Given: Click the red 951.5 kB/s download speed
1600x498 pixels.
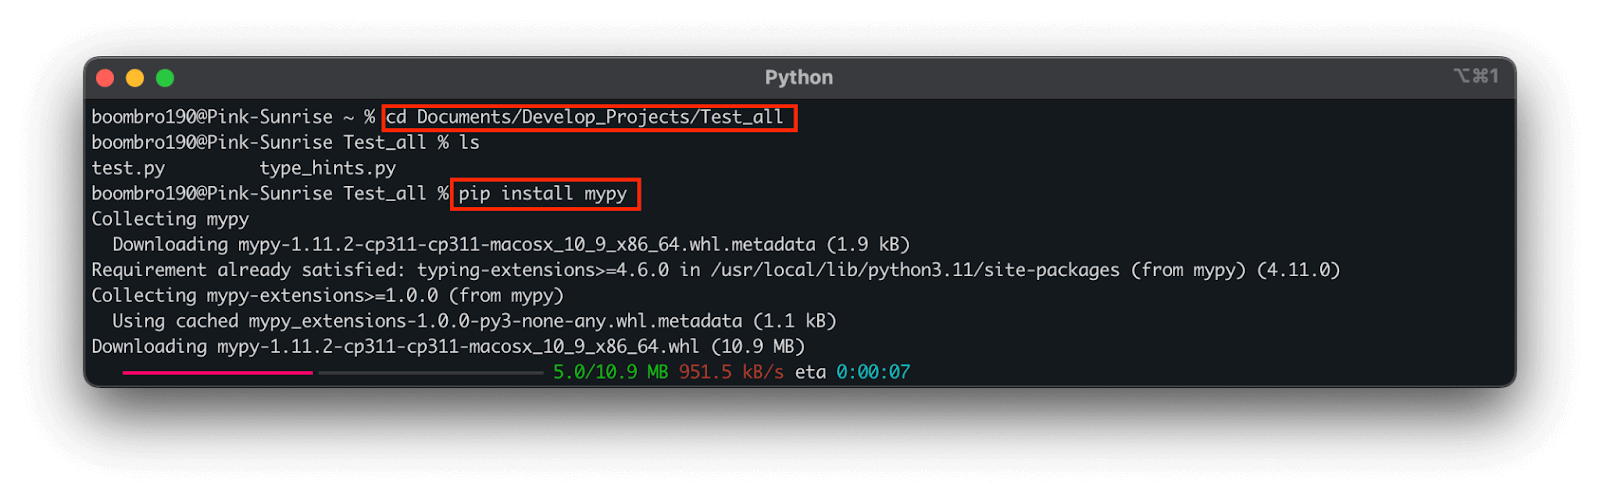Looking at the screenshot, I should 731,372.
